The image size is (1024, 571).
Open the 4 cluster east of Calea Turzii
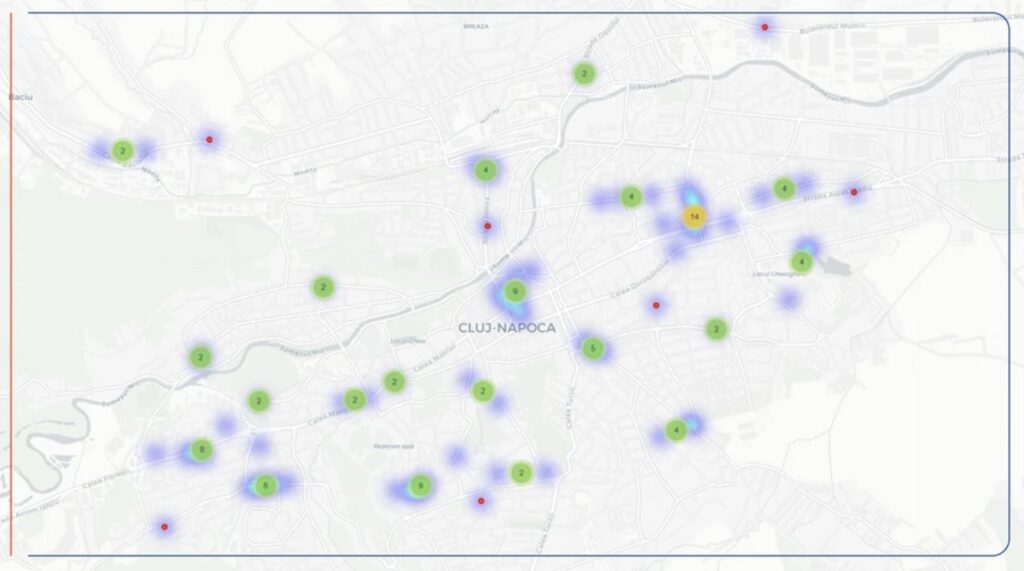pos(676,431)
